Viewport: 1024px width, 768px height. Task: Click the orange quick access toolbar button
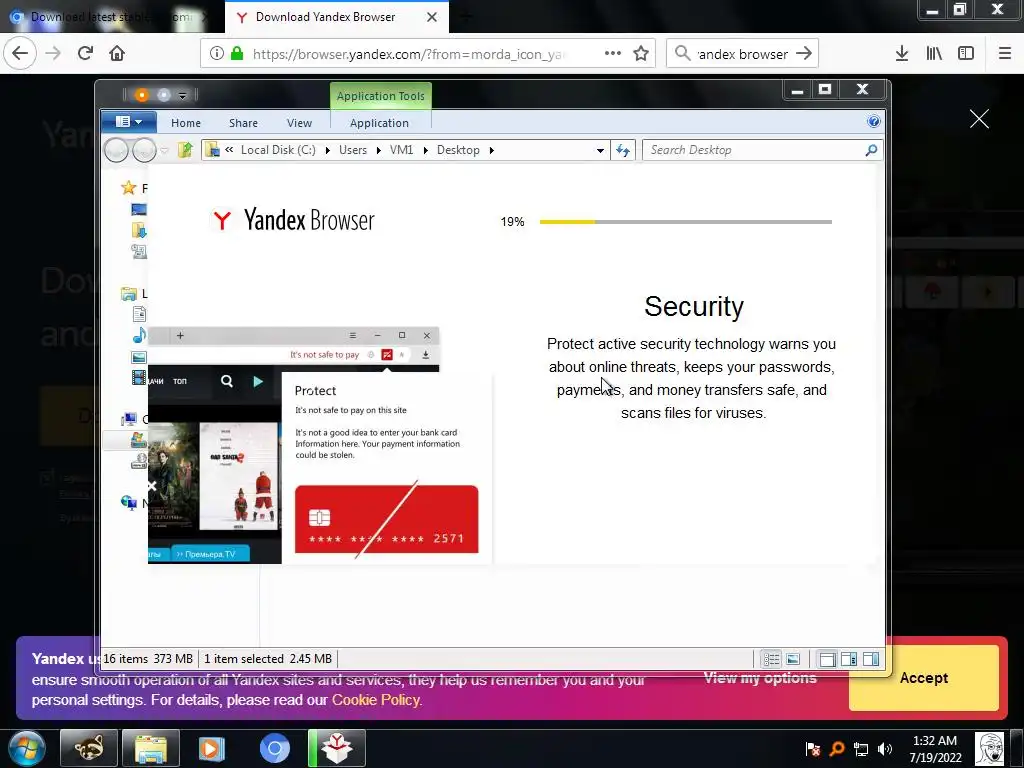142,95
